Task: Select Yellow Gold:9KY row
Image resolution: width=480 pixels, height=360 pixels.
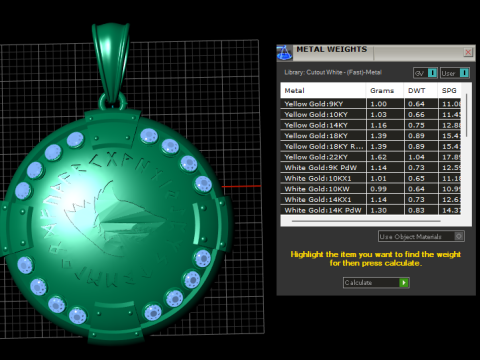Action: pyautogui.click(x=371, y=104)
